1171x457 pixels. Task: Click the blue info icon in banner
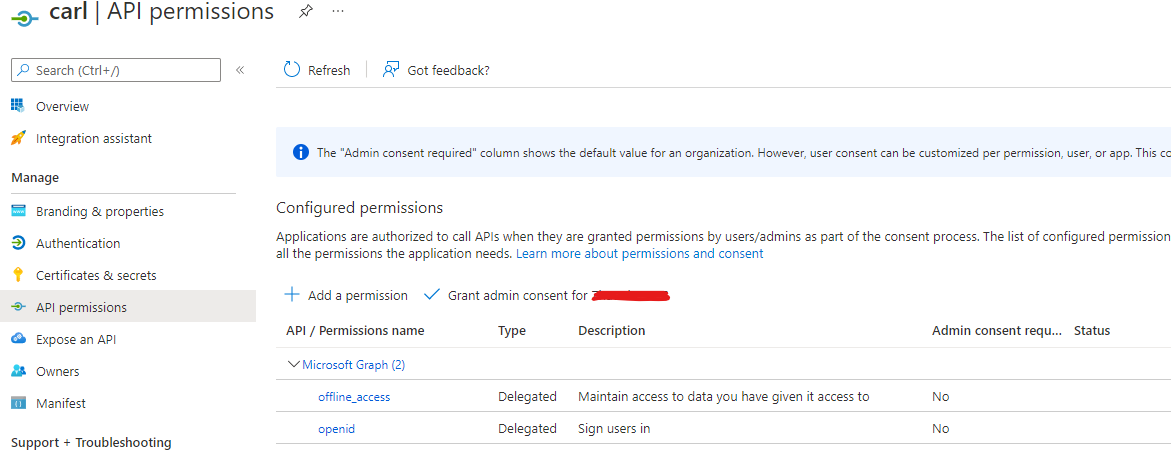click(x=300, y=153)
